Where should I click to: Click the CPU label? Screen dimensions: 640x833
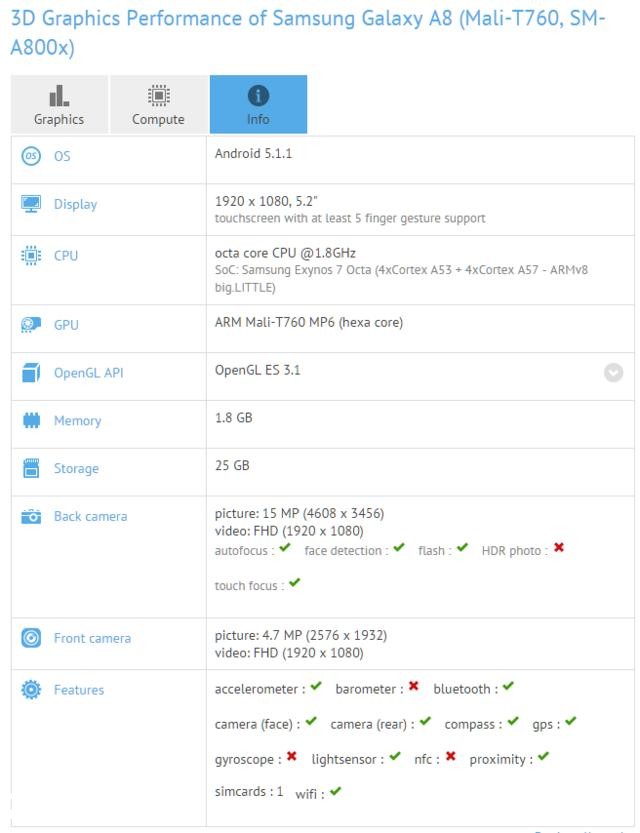[66, 256]
